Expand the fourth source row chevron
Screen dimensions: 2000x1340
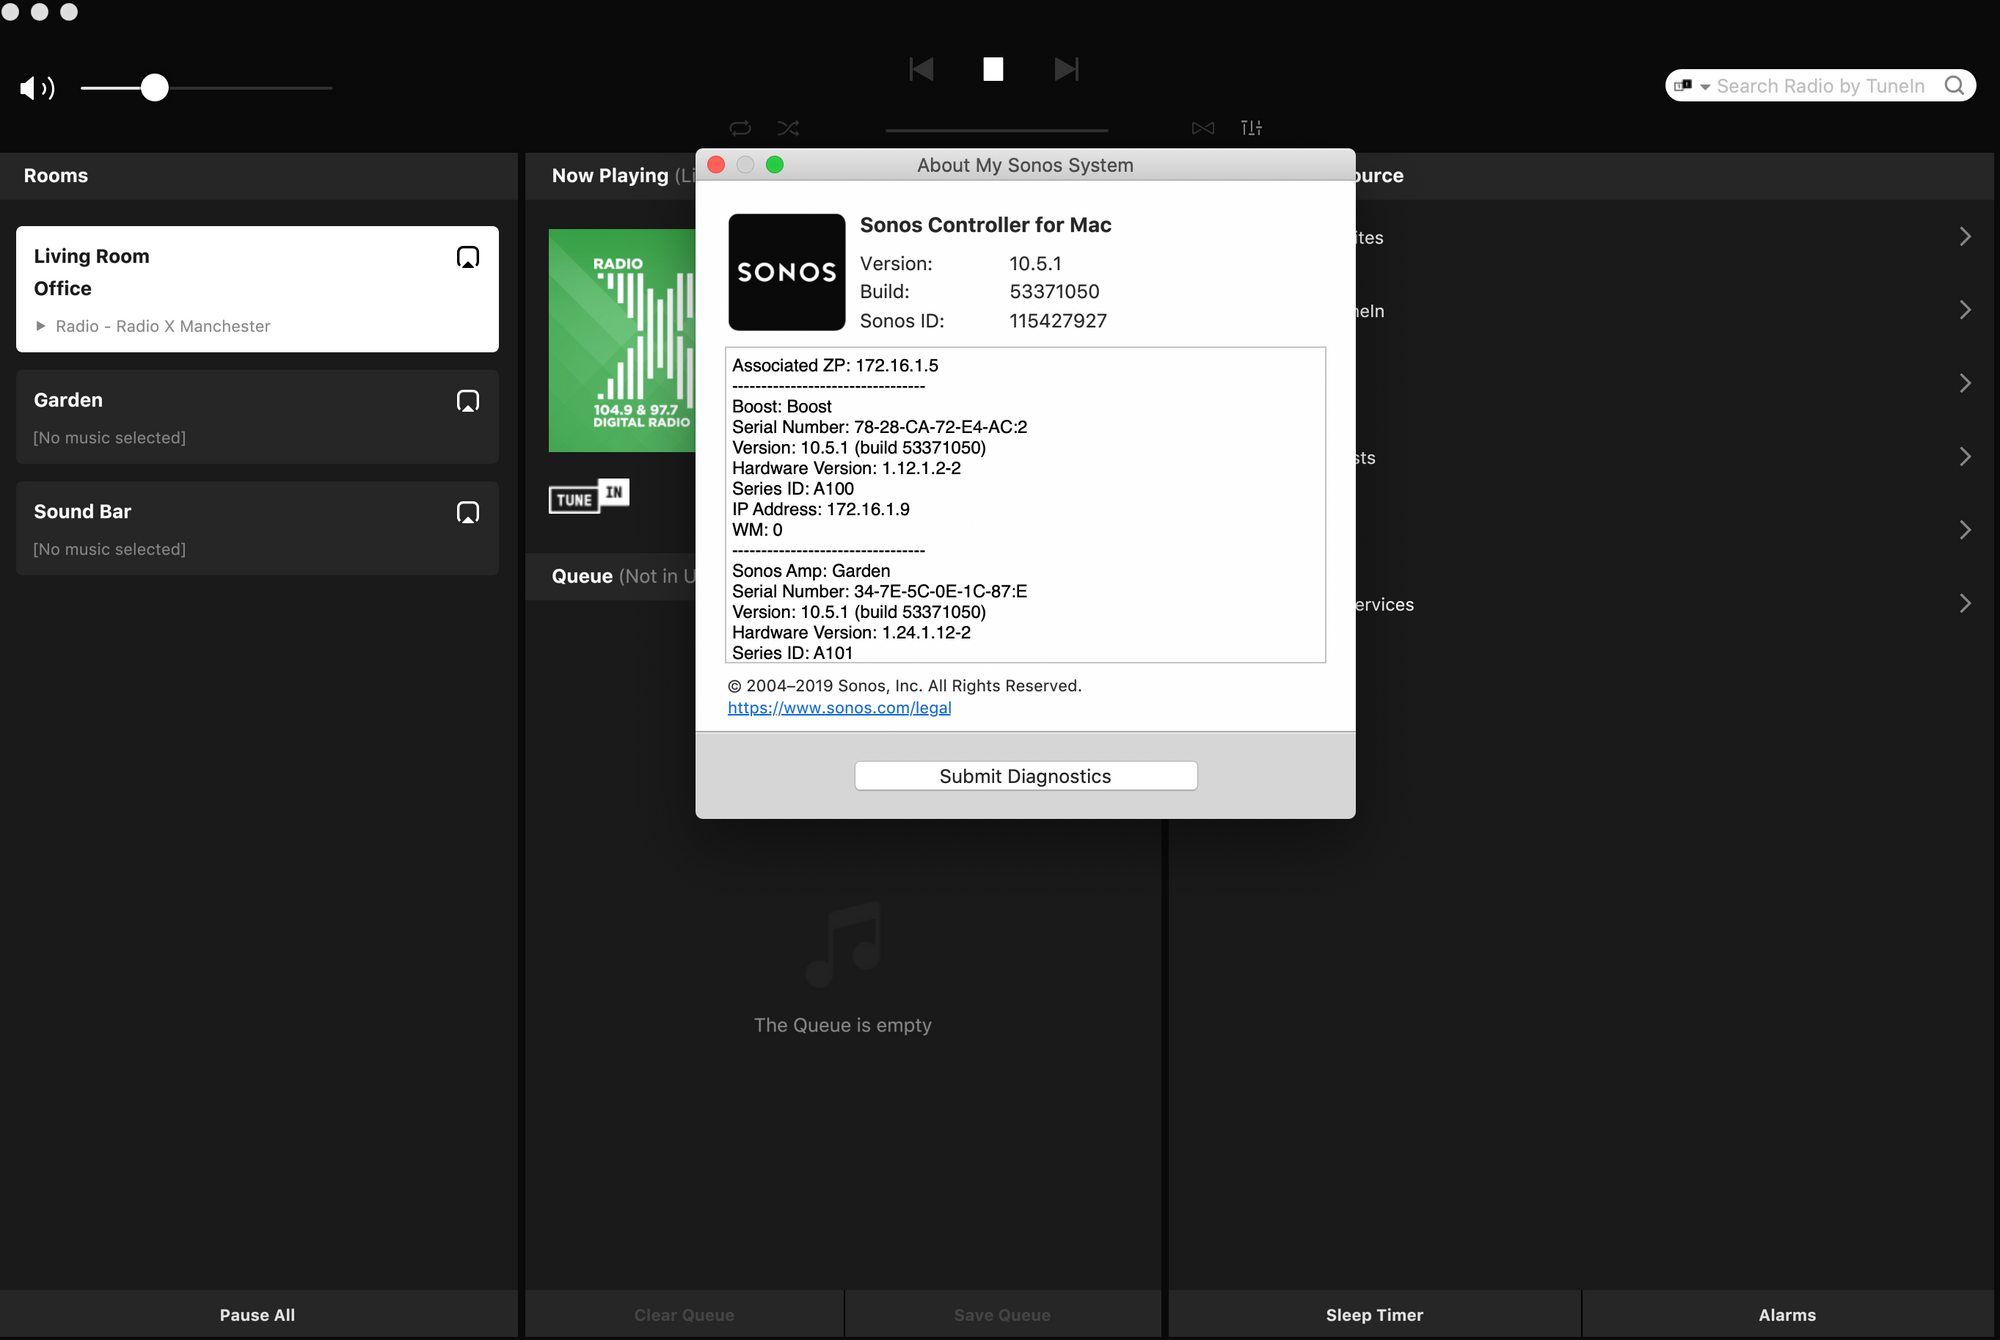[x=1965, y=457]
